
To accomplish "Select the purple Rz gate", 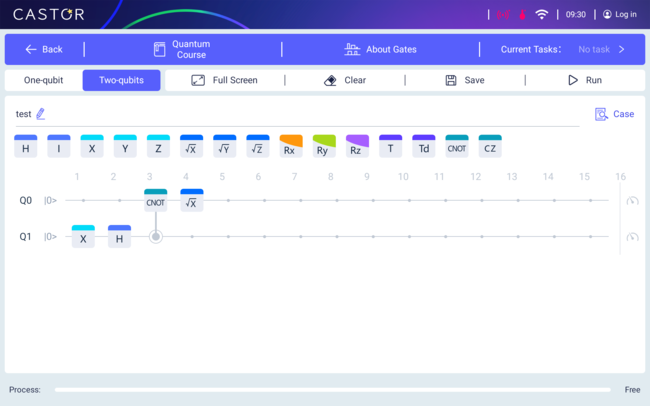I will tap(356, 147).
